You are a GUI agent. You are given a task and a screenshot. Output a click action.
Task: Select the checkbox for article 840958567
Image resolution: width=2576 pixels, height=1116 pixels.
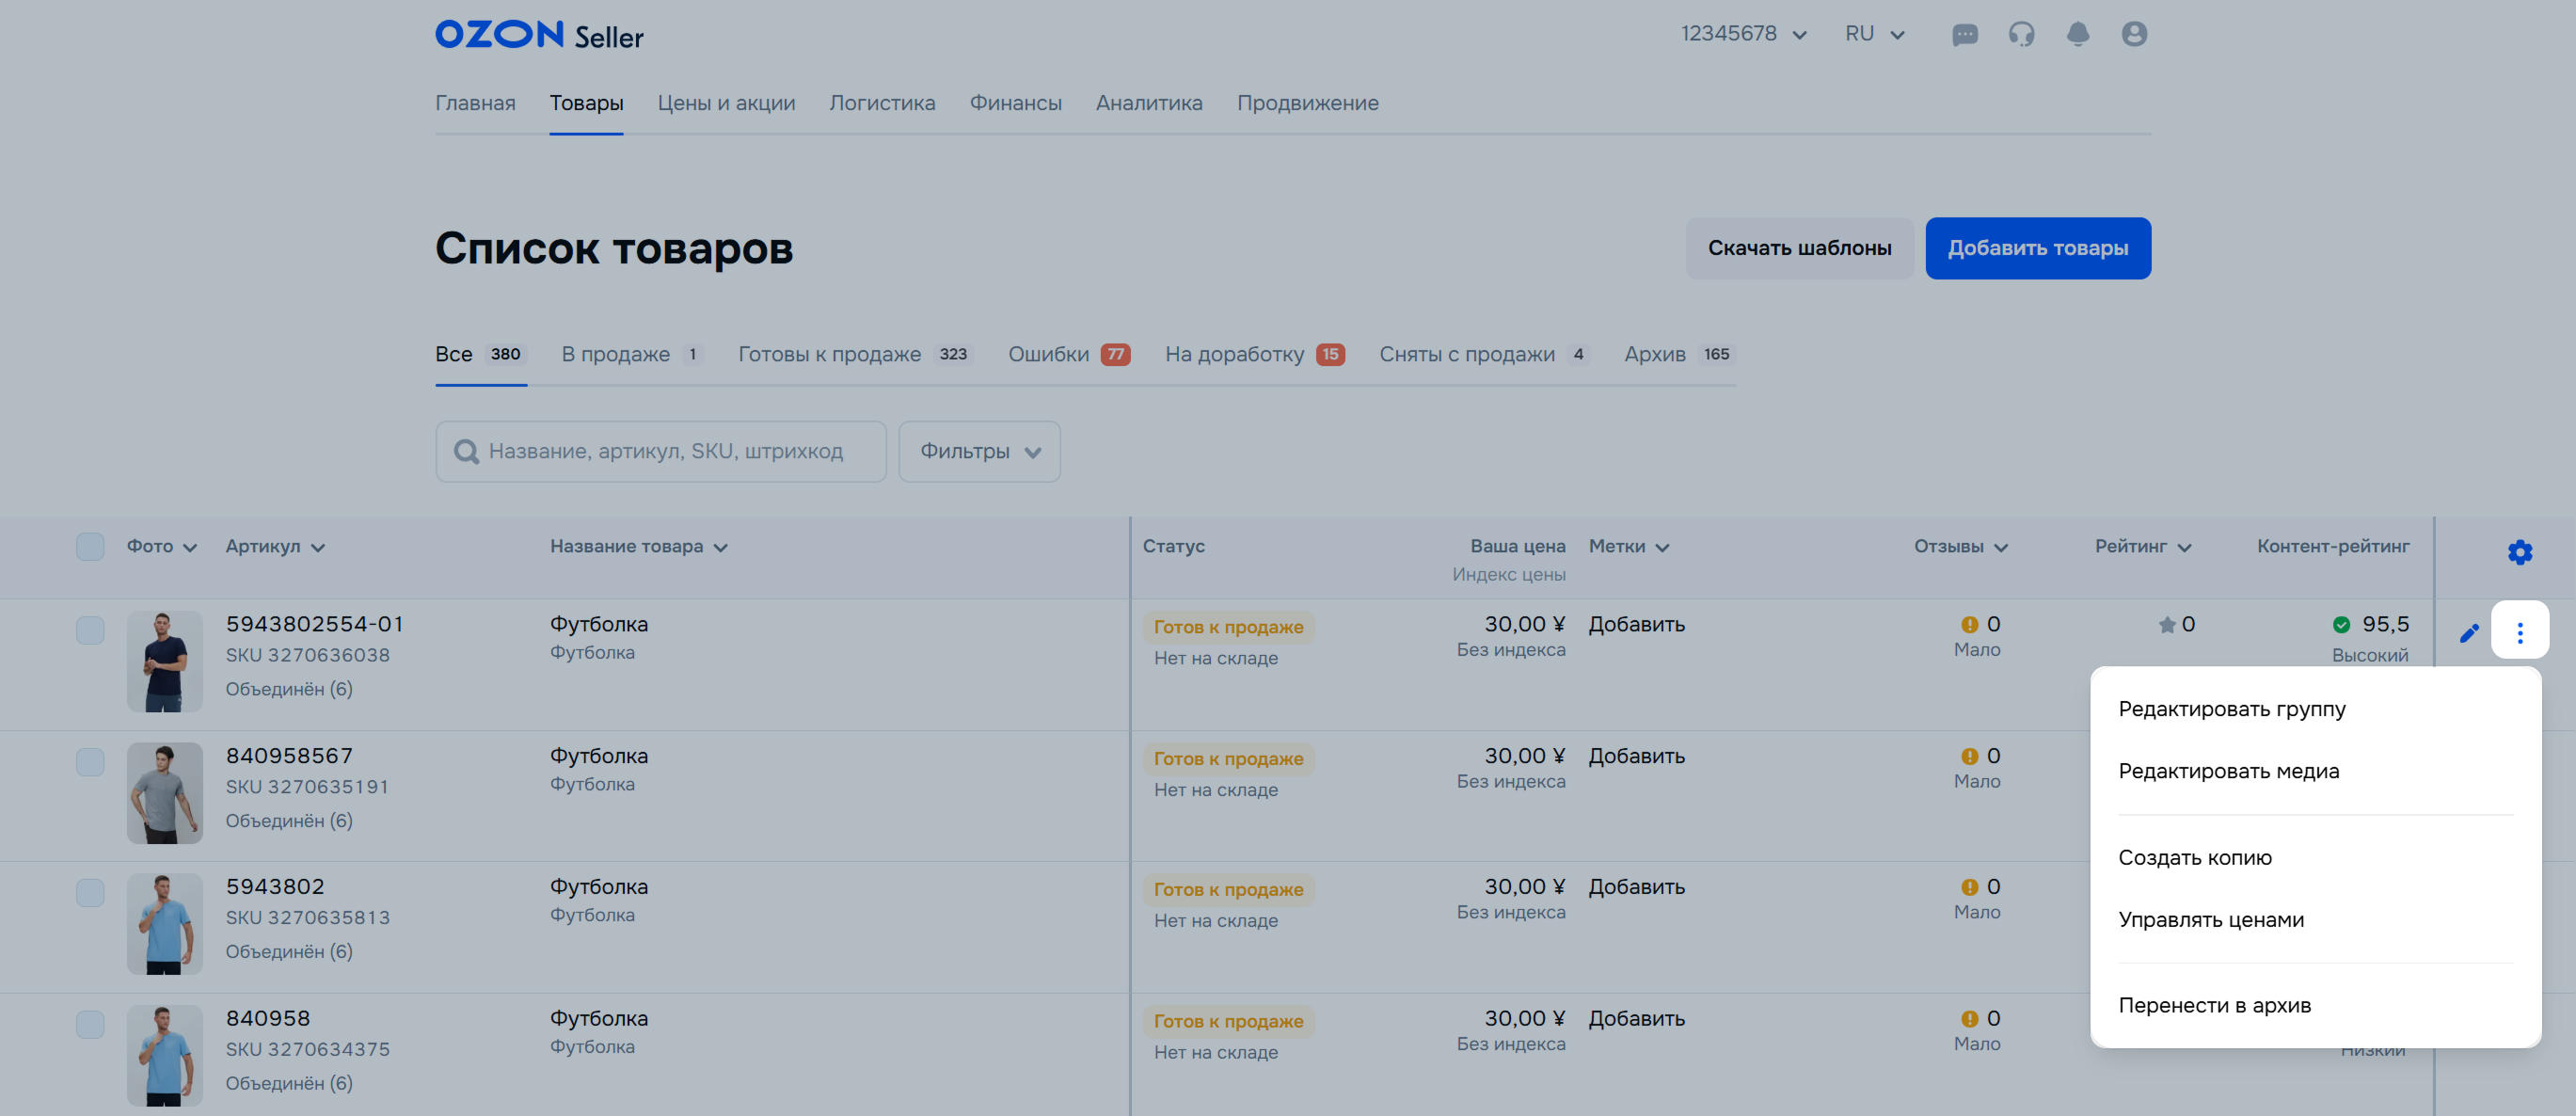[90, 762]
